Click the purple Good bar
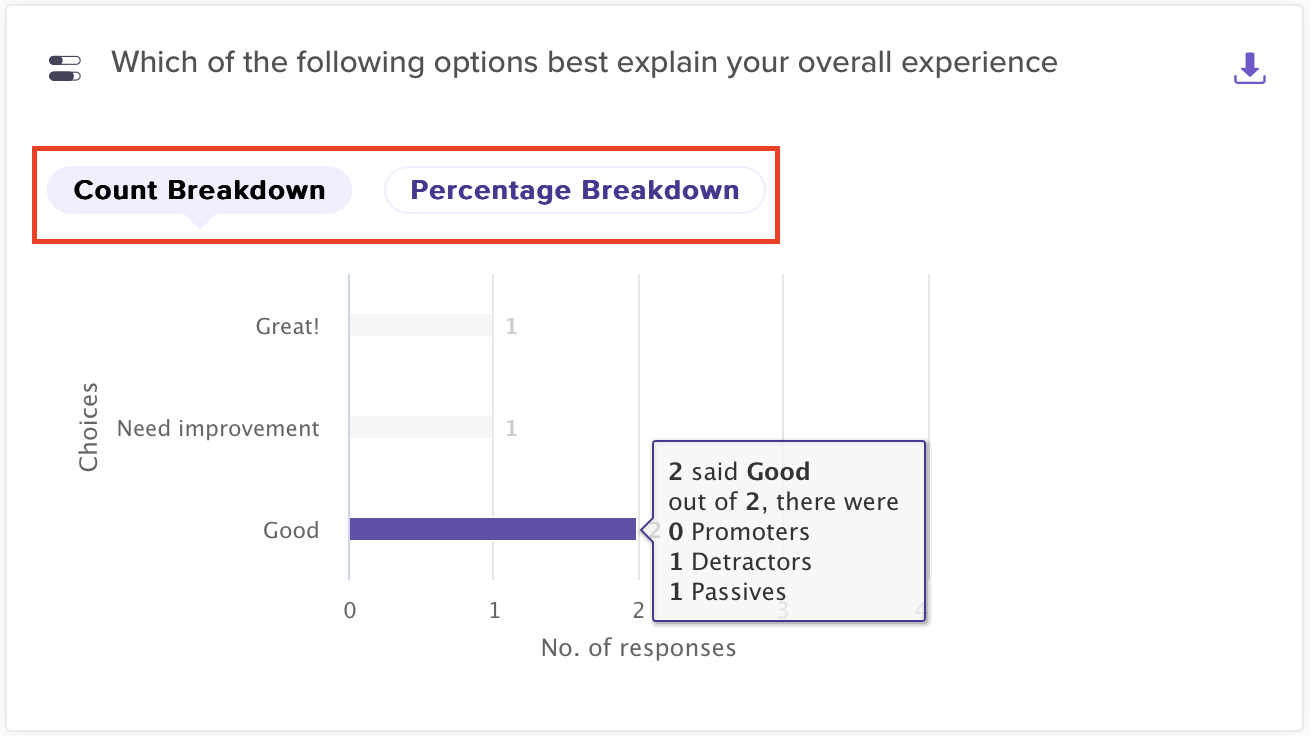The height and width of the screenshot is (736, 1310). tap(492, 529)
